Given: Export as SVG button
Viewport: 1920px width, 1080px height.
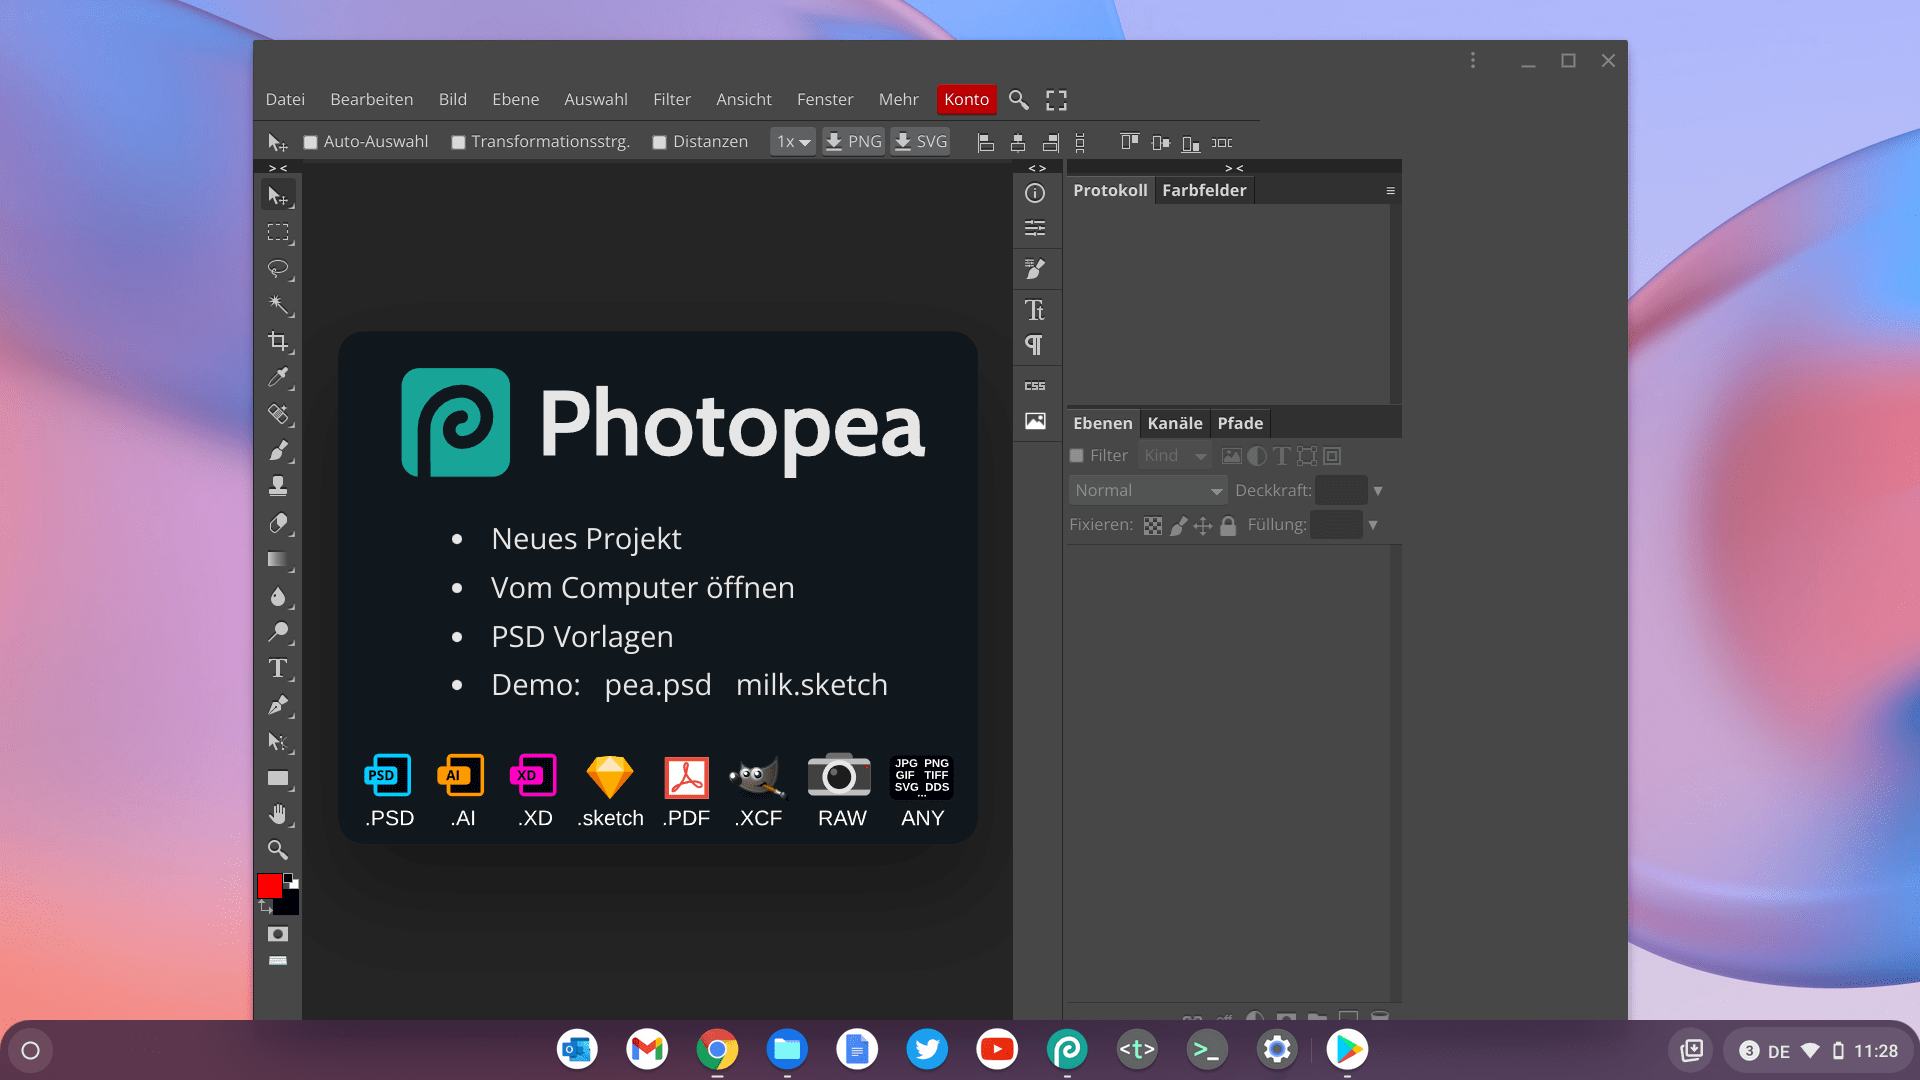Looking at the screenshot, I should pyautogui.click(x=920, y=142).
